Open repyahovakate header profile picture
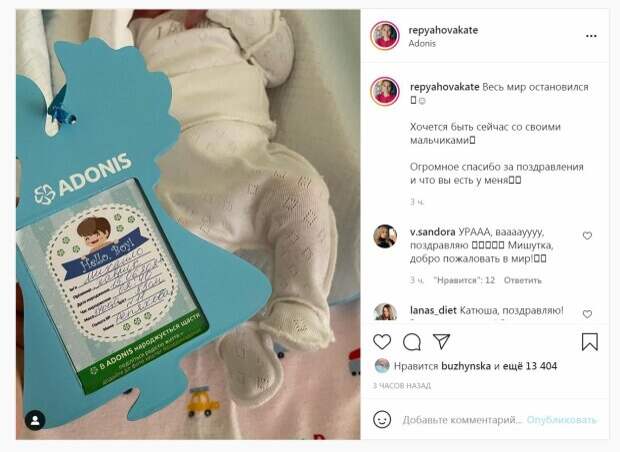620x452 pixels. 385,36
